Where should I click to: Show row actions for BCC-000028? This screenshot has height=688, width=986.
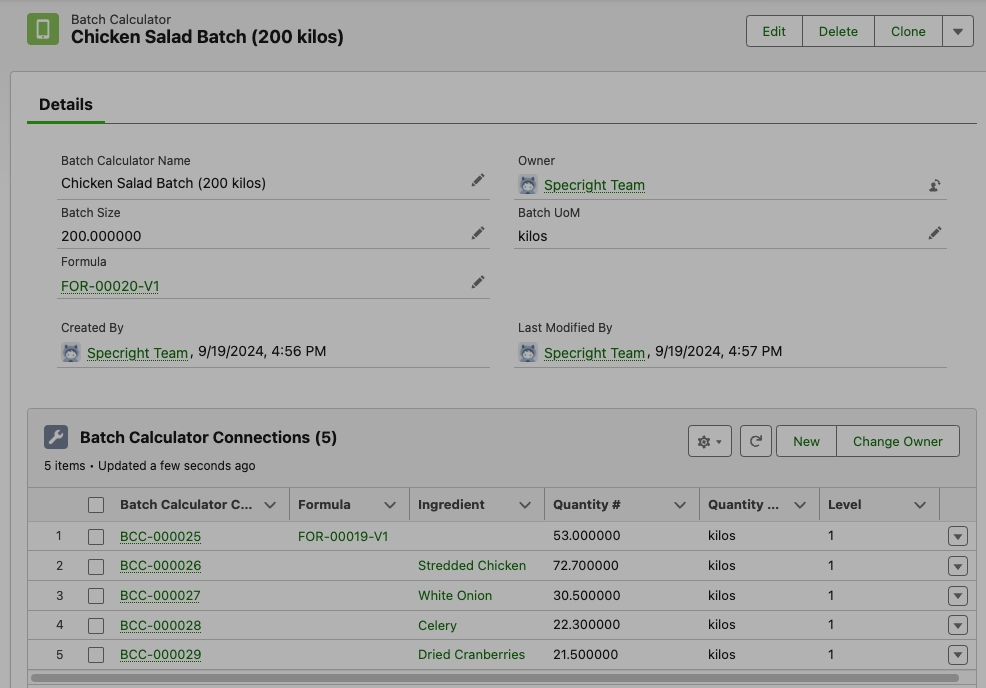pyautogui.click(x=958, y=625)
